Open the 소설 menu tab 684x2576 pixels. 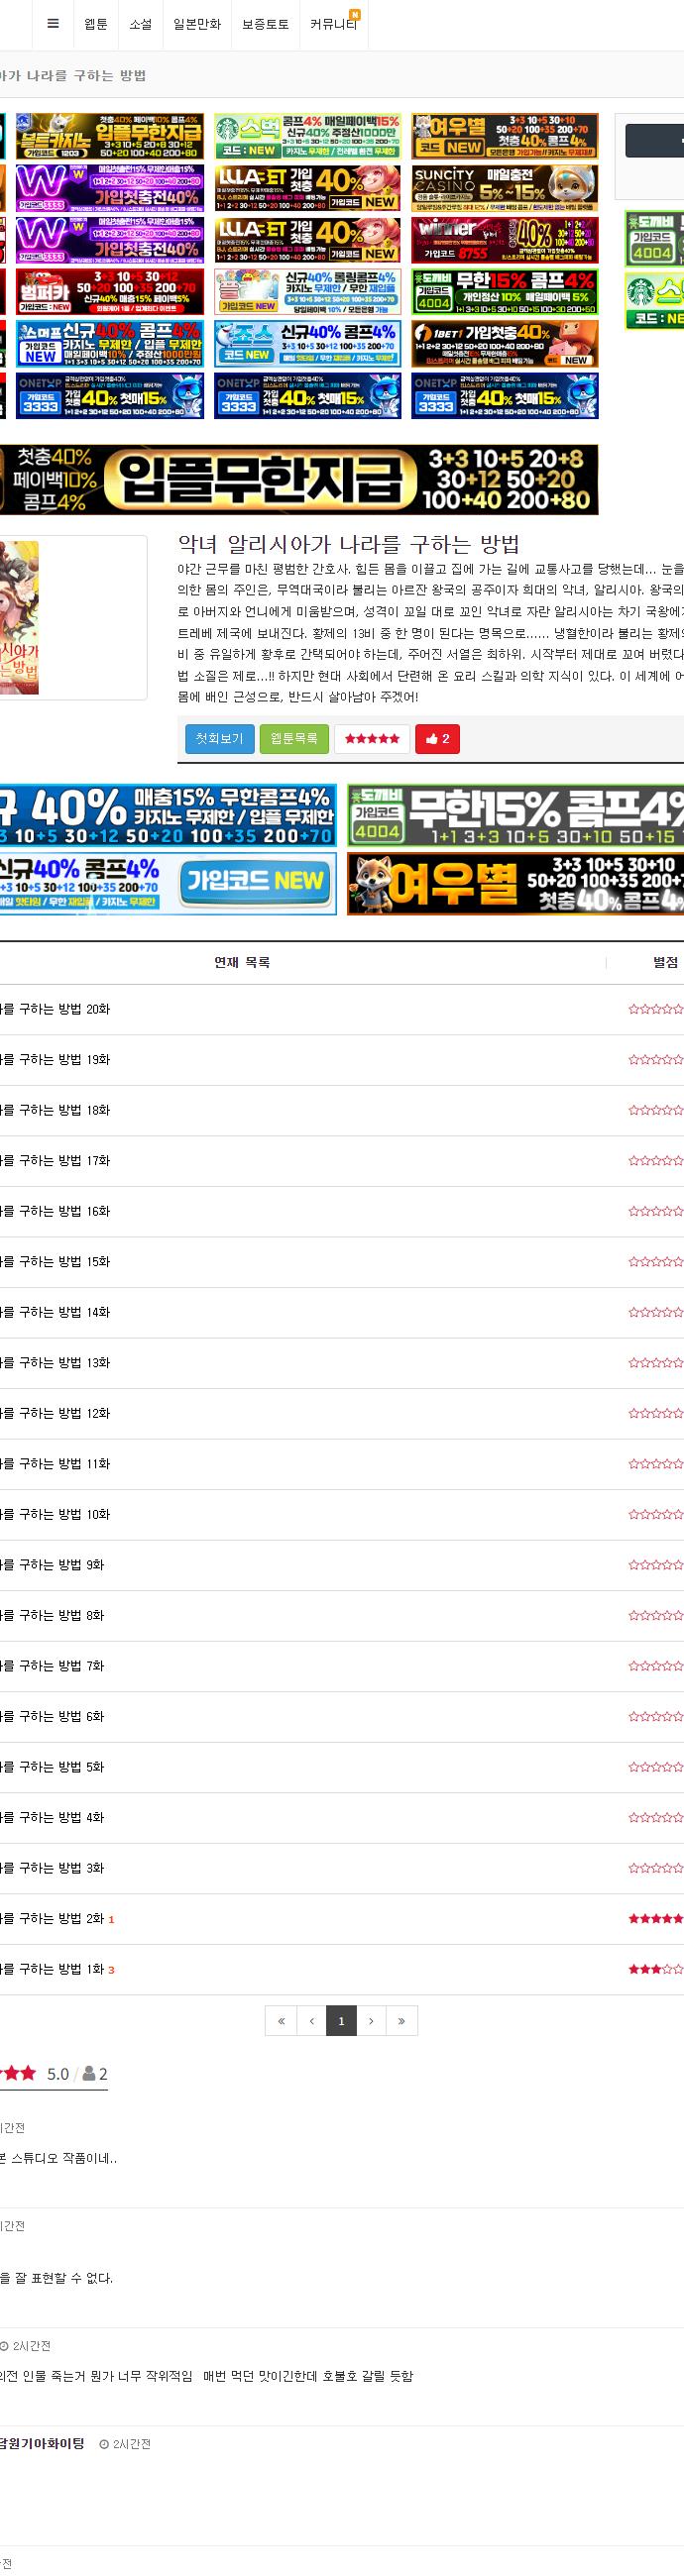pos(141,24)
